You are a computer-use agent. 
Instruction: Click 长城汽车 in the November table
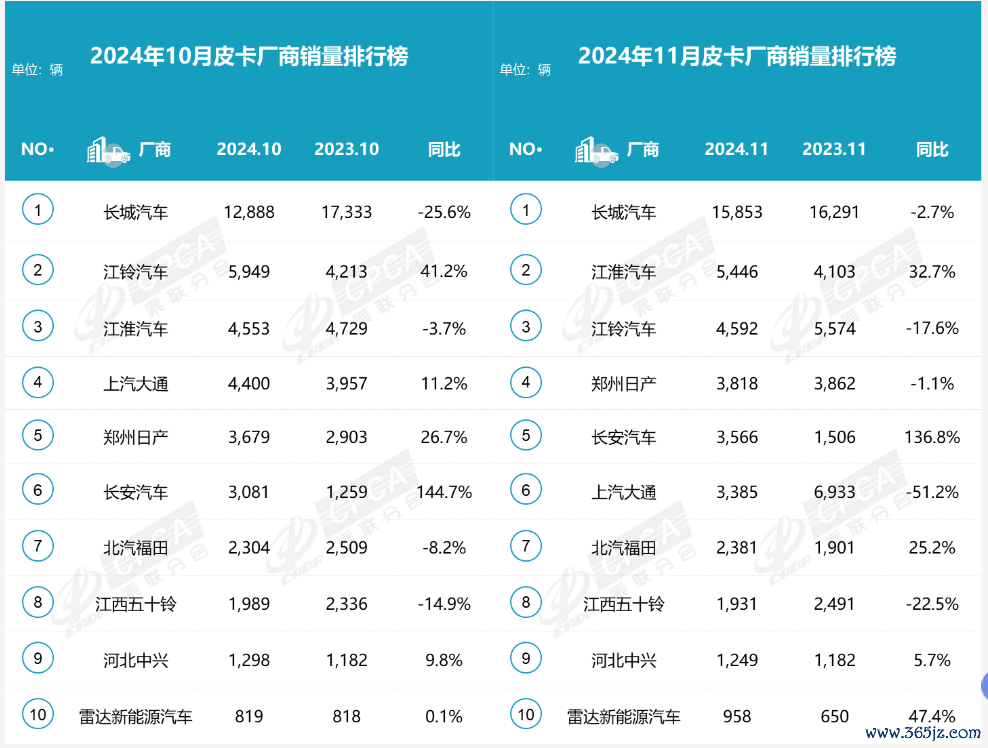[x=624, y=212]
